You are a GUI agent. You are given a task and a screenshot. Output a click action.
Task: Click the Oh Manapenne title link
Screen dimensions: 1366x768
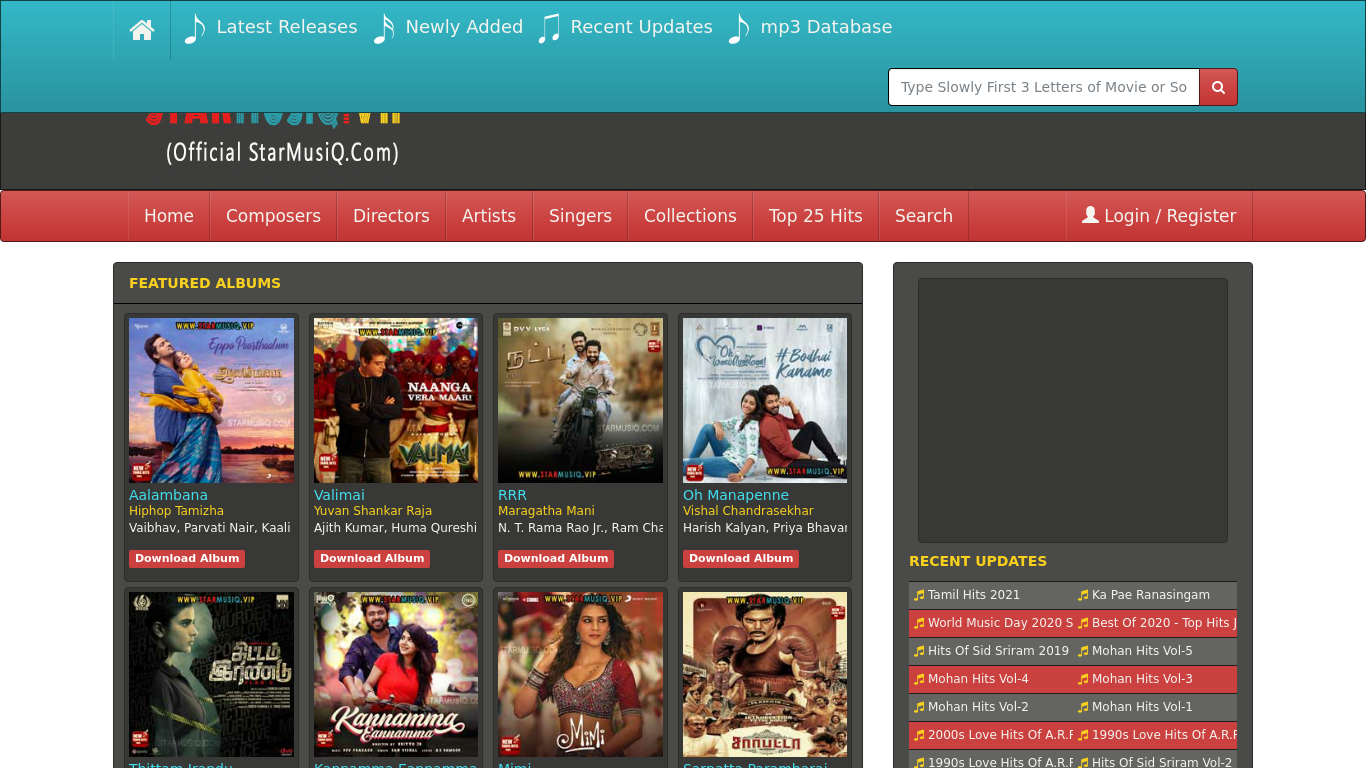pos(736,495)
